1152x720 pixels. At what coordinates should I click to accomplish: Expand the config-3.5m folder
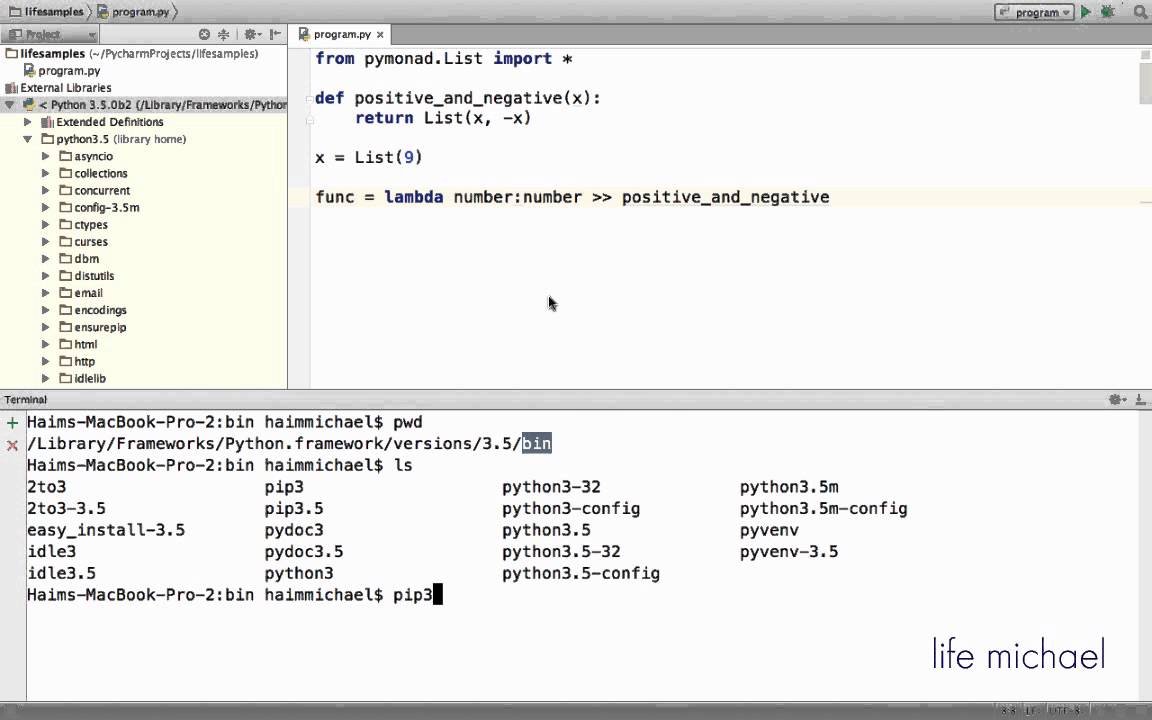coord(46,207)
